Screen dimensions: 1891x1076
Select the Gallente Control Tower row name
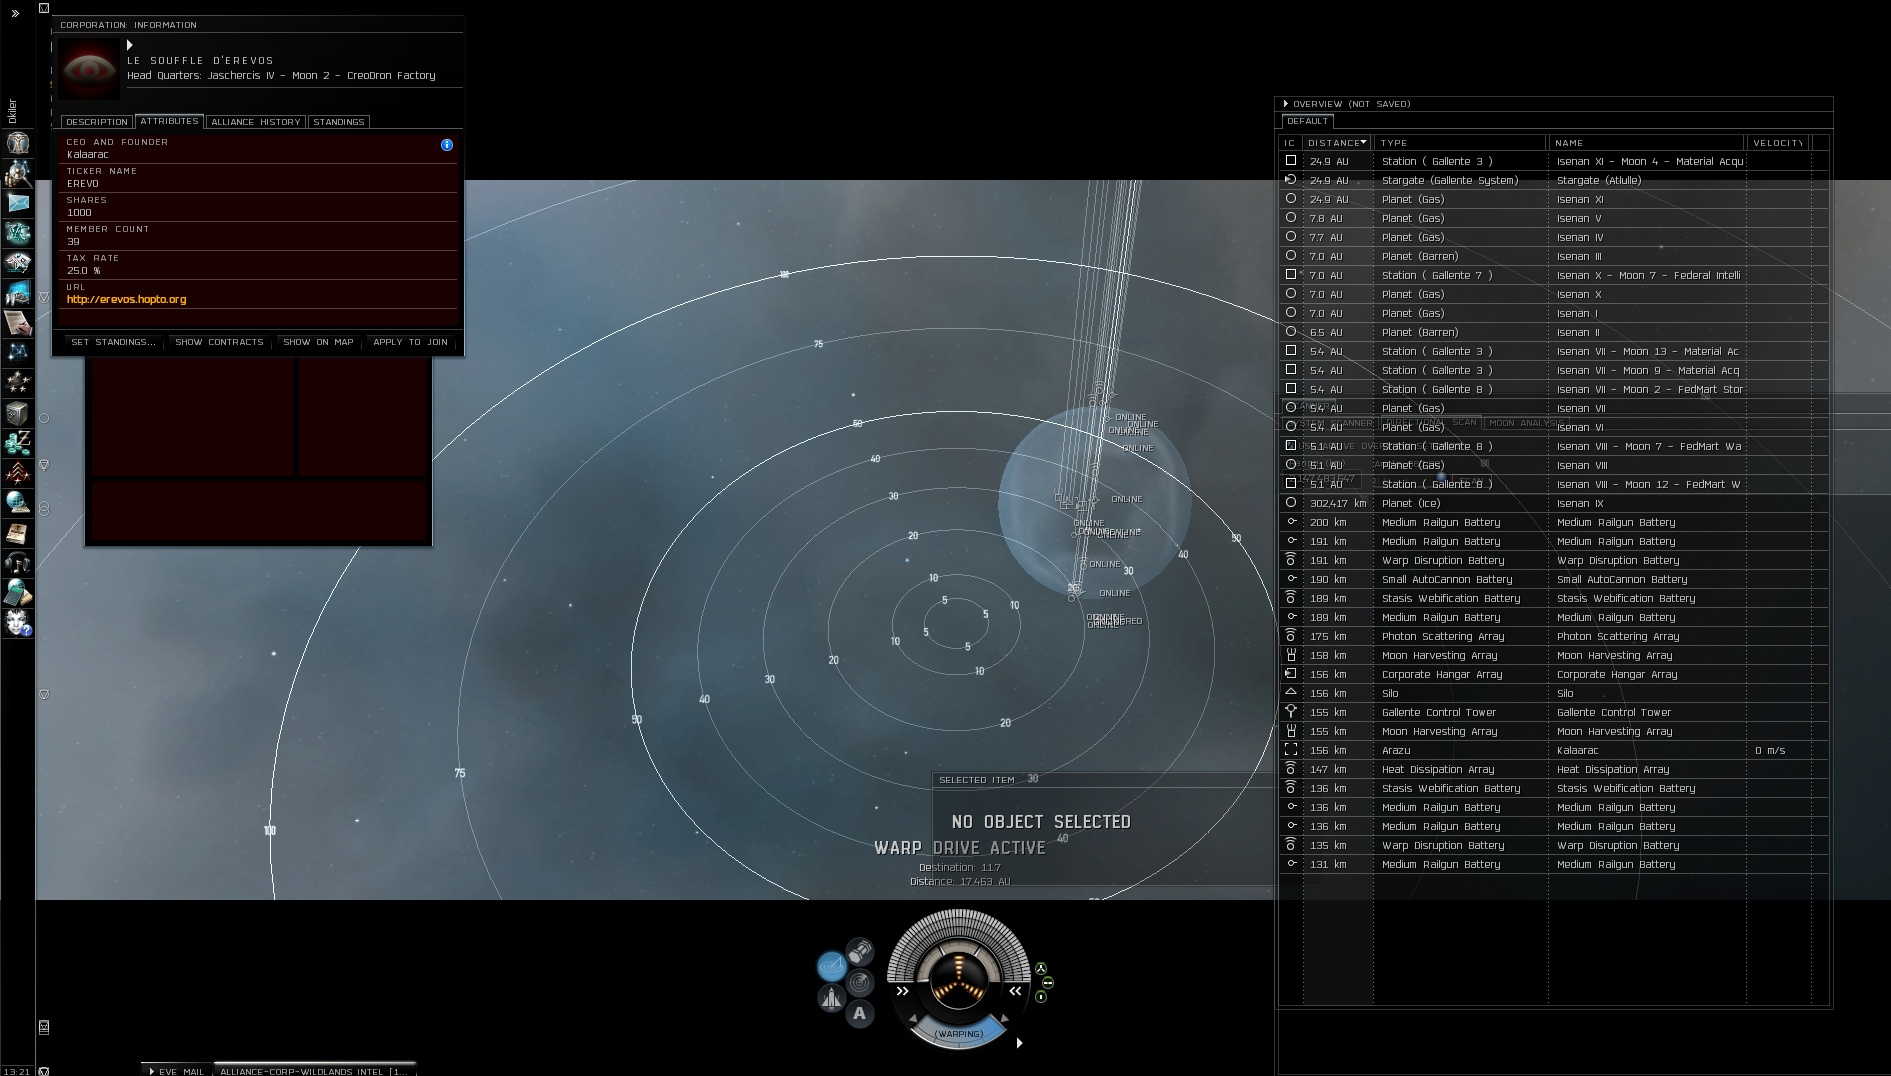pyautogui.click(x=1614, y=713)
